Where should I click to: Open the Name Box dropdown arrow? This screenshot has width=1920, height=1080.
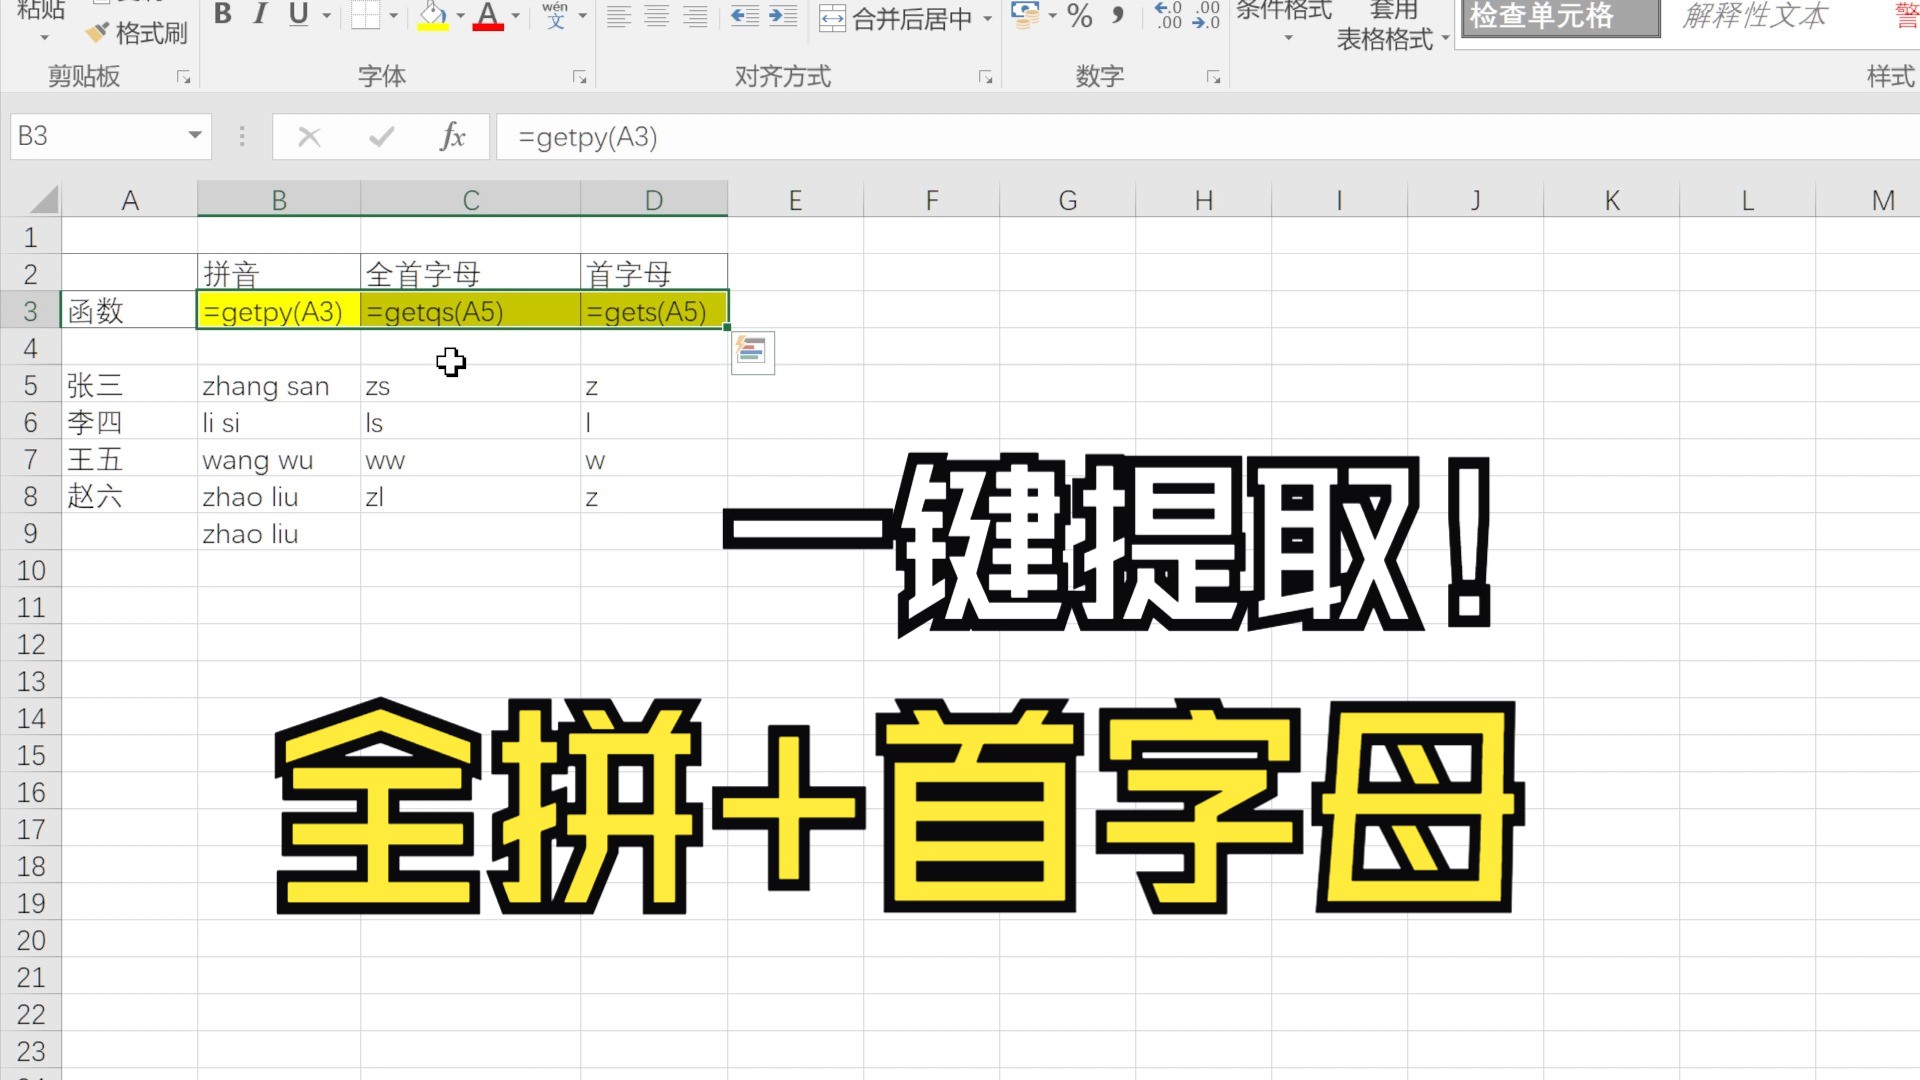point(195,135)
